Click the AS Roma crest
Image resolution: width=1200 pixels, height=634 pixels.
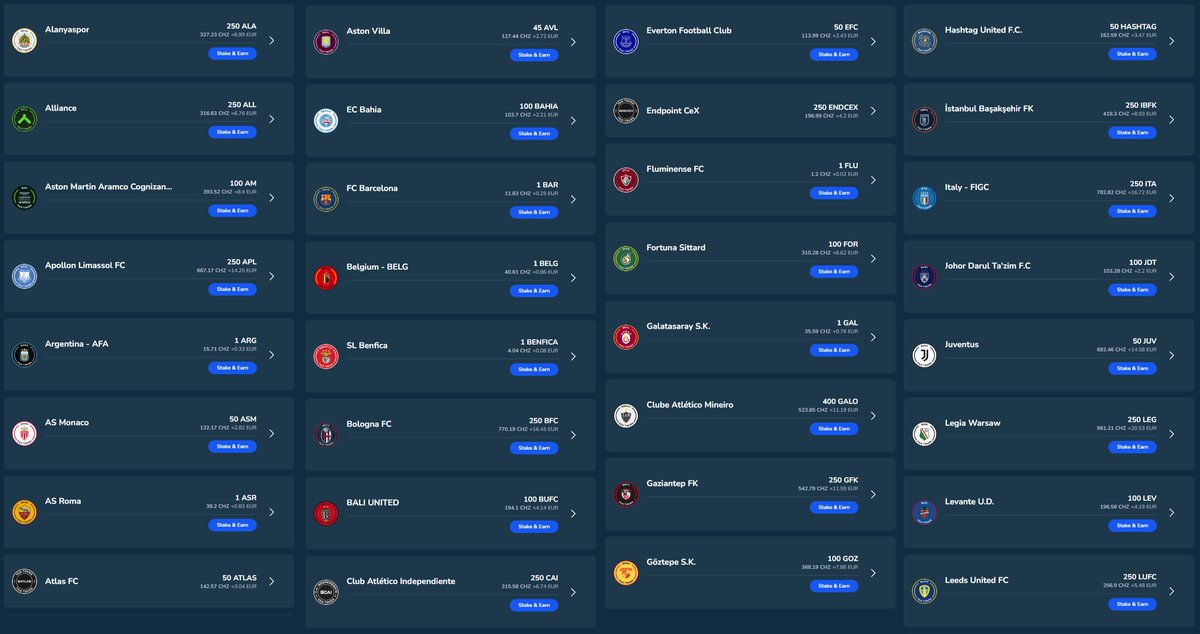(24, 512)
